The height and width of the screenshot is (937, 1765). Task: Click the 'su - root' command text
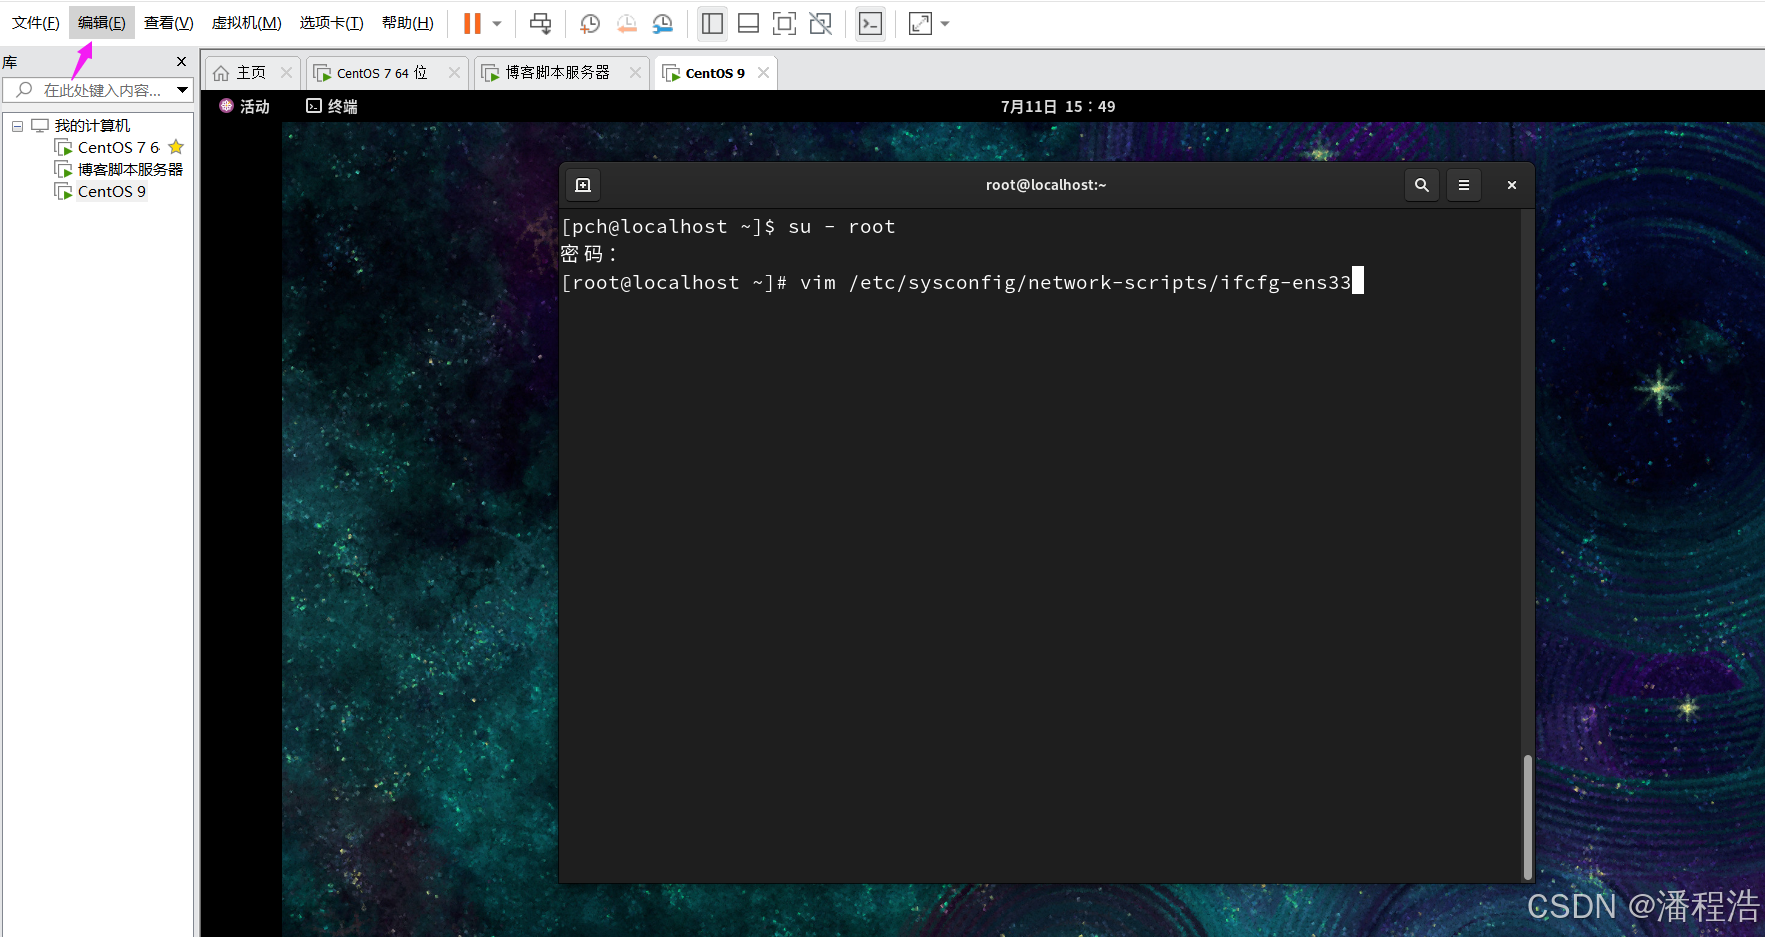[842, 227]
